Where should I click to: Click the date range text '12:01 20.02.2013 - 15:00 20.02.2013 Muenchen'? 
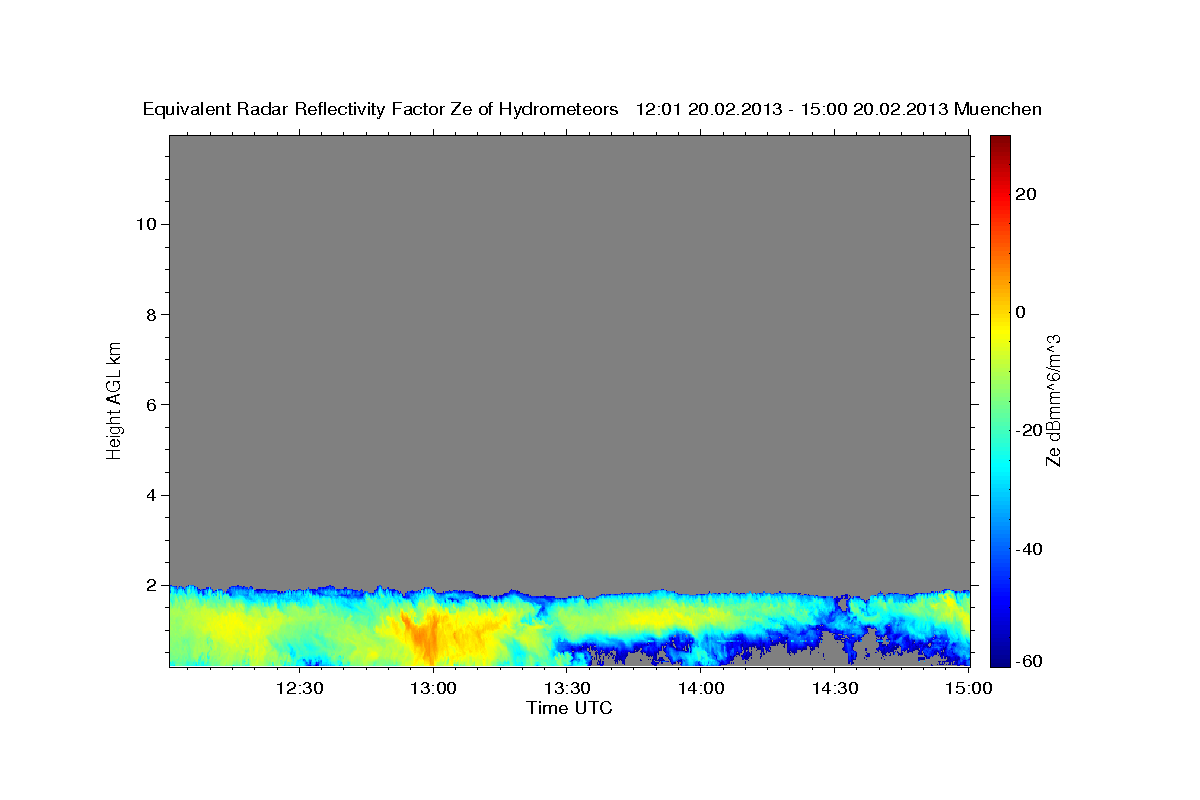click(x=839, y=109)
